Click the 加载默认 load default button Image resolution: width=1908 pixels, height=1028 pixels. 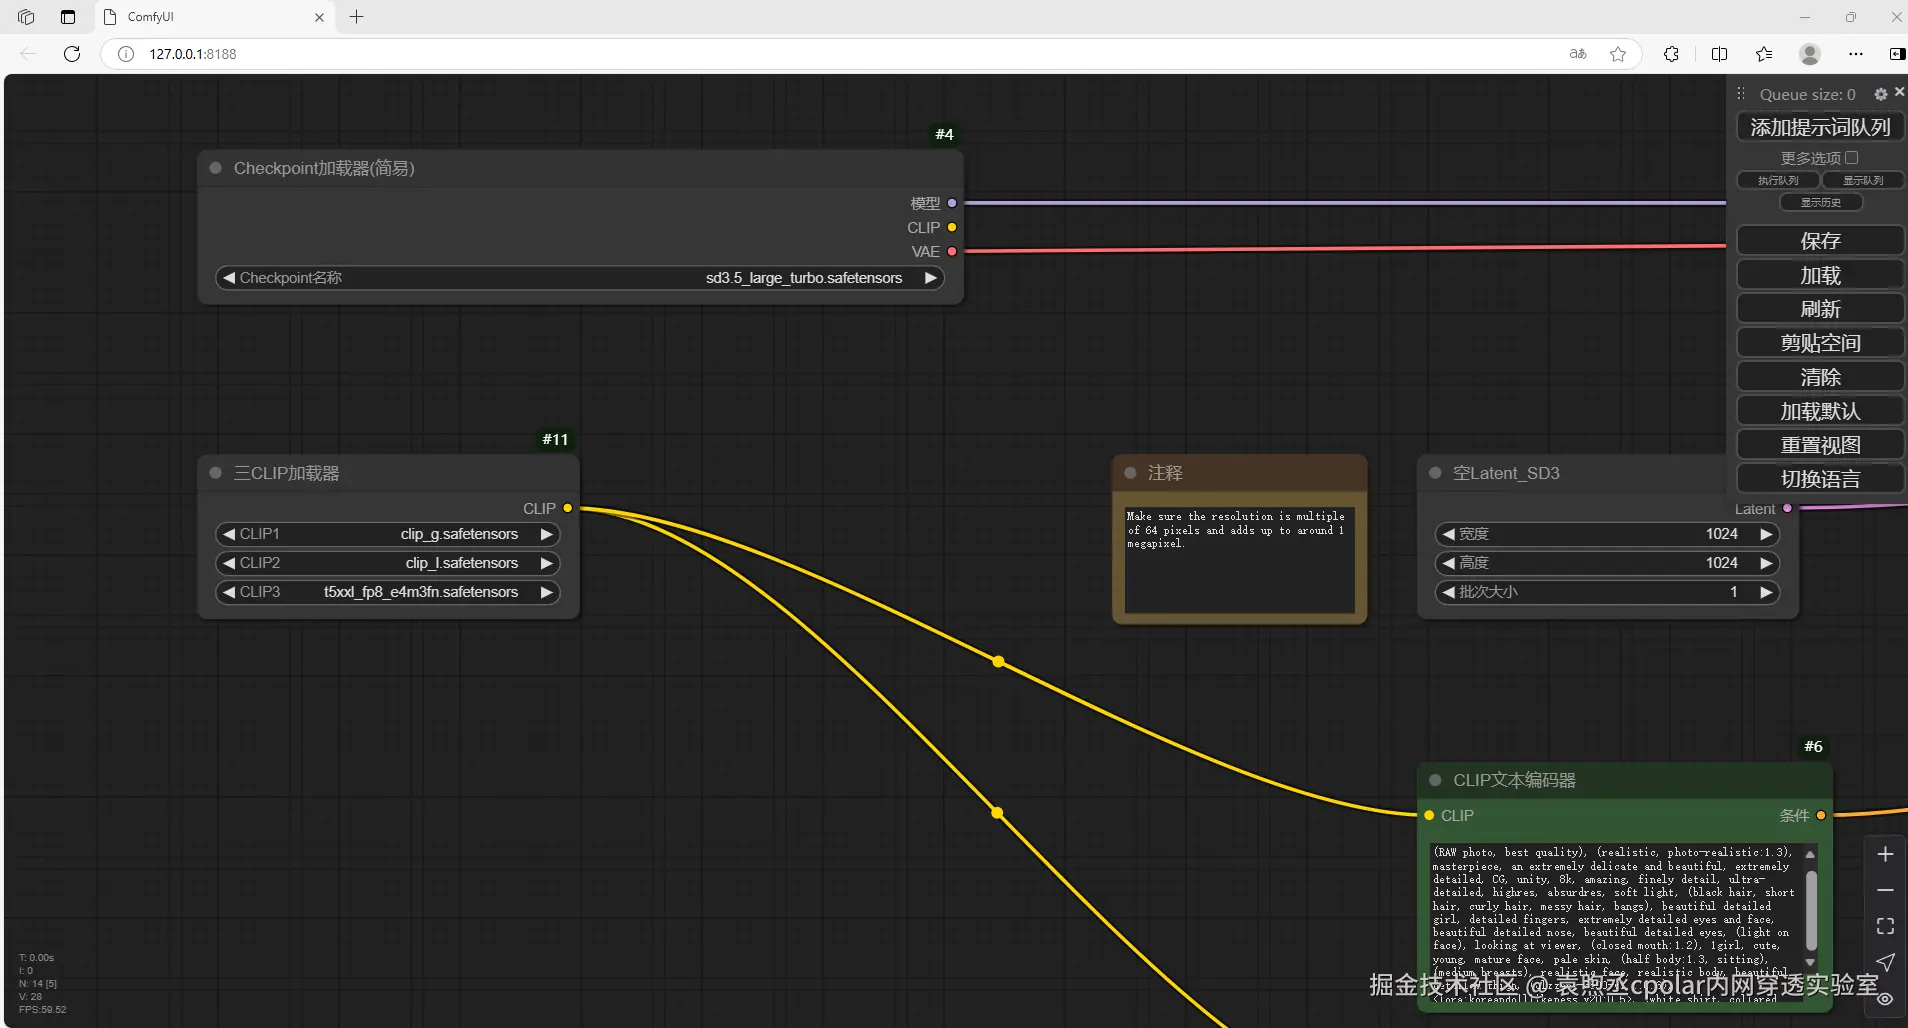click(1820, 411)
